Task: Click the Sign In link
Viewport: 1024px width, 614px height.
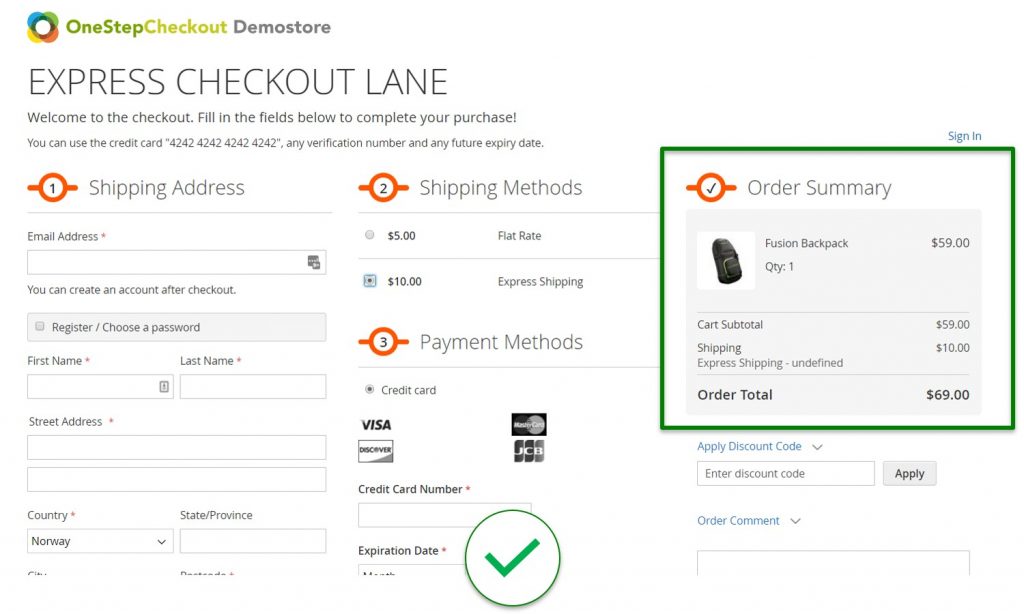Action: pyautogui.click(x=965, y=136)
